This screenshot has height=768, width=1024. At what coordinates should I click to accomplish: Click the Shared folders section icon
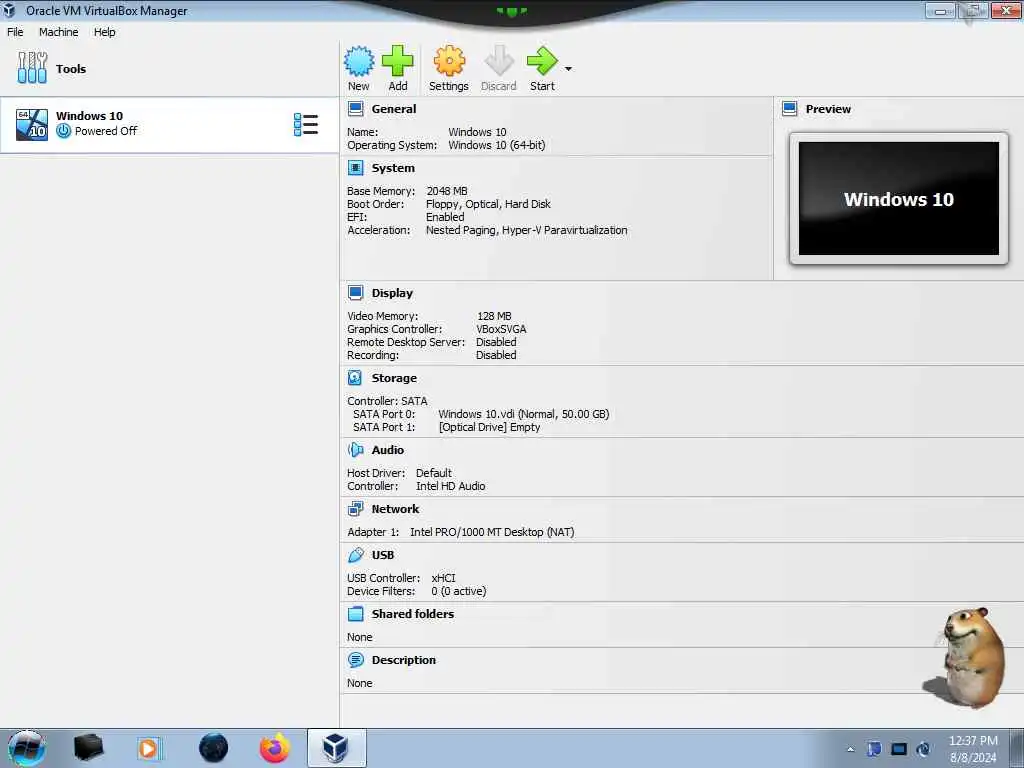355,613
